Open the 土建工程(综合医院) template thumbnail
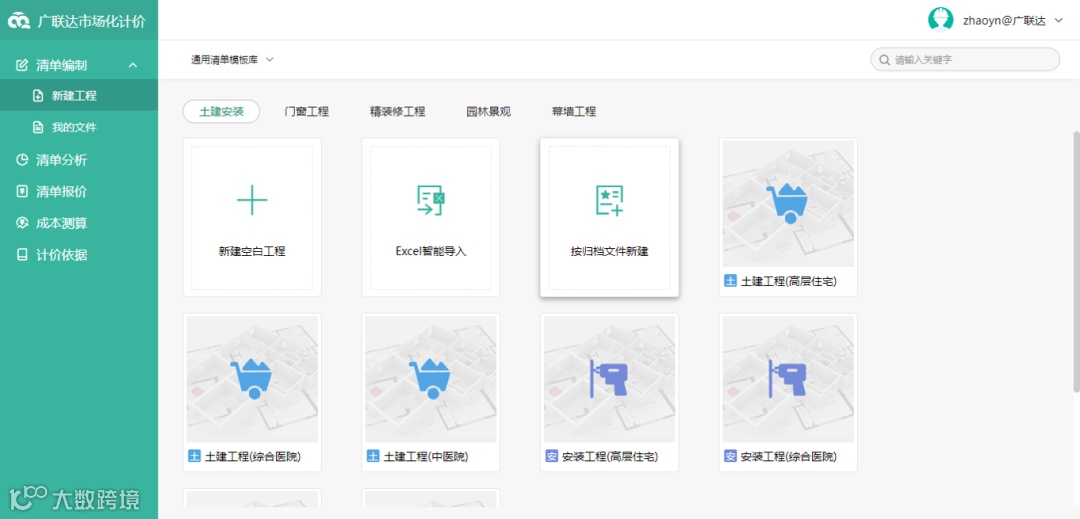Viewport: 1080px width, 519px height. (252, 379)
